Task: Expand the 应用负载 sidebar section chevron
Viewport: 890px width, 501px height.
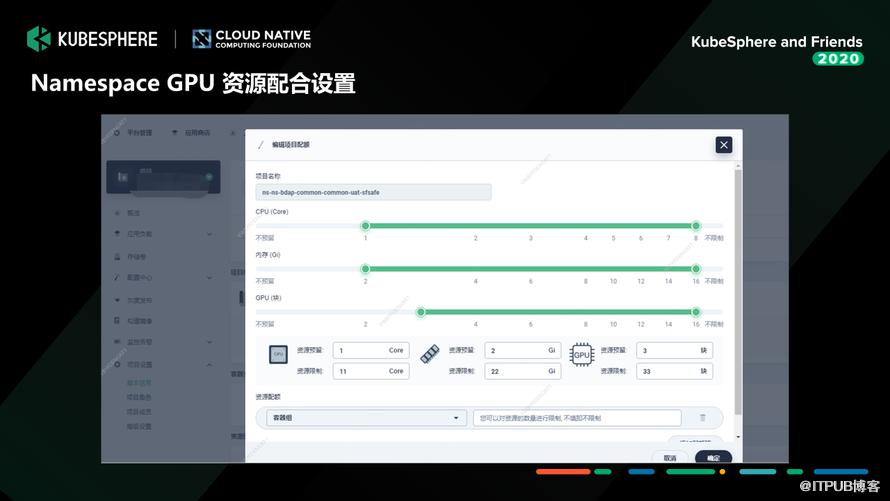Action: [209, 234]
